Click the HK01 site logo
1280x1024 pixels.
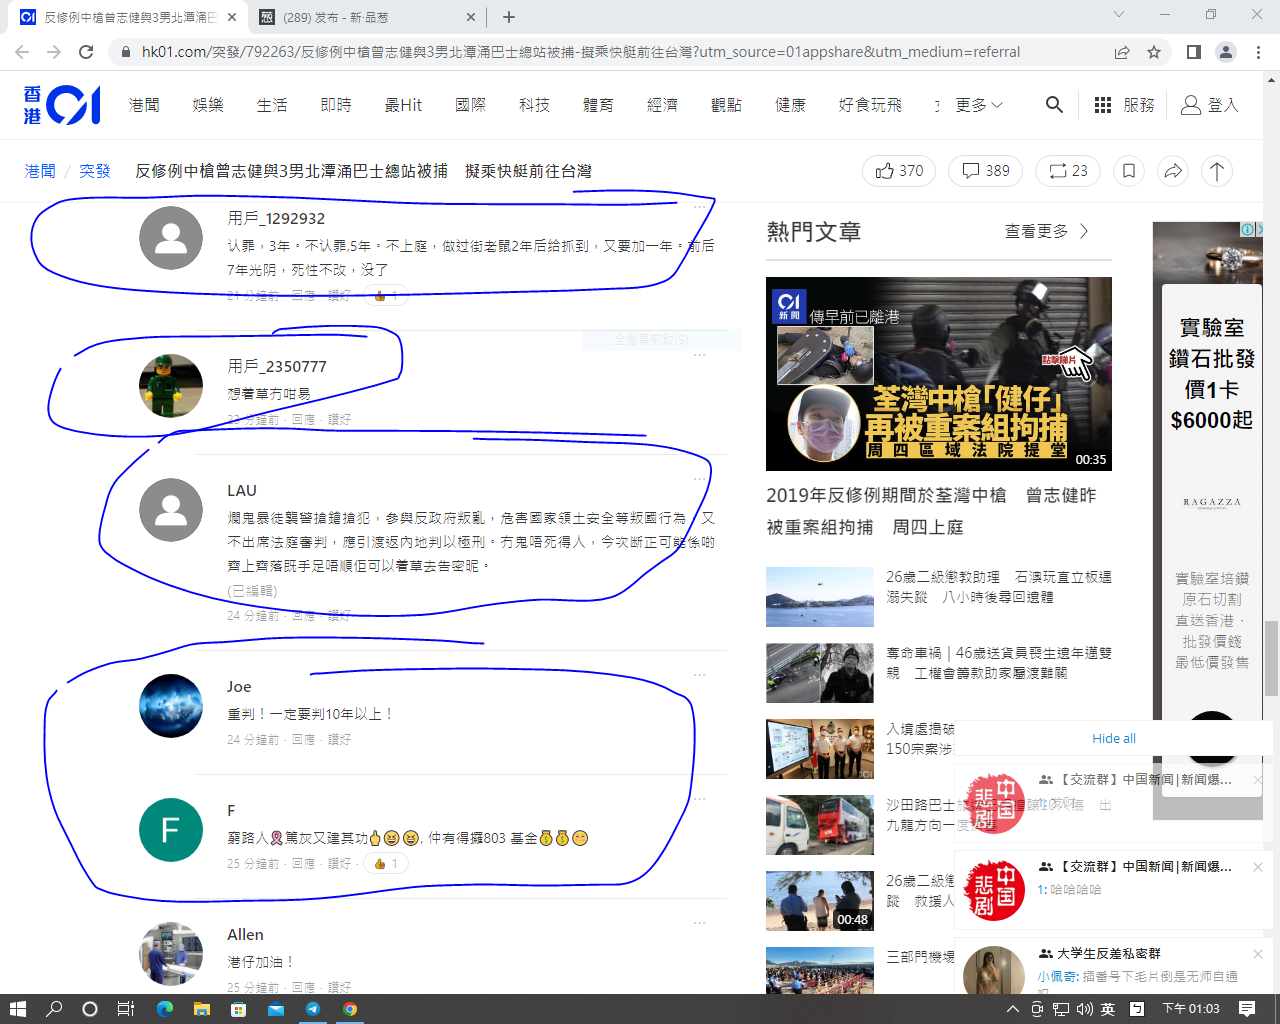62,105
